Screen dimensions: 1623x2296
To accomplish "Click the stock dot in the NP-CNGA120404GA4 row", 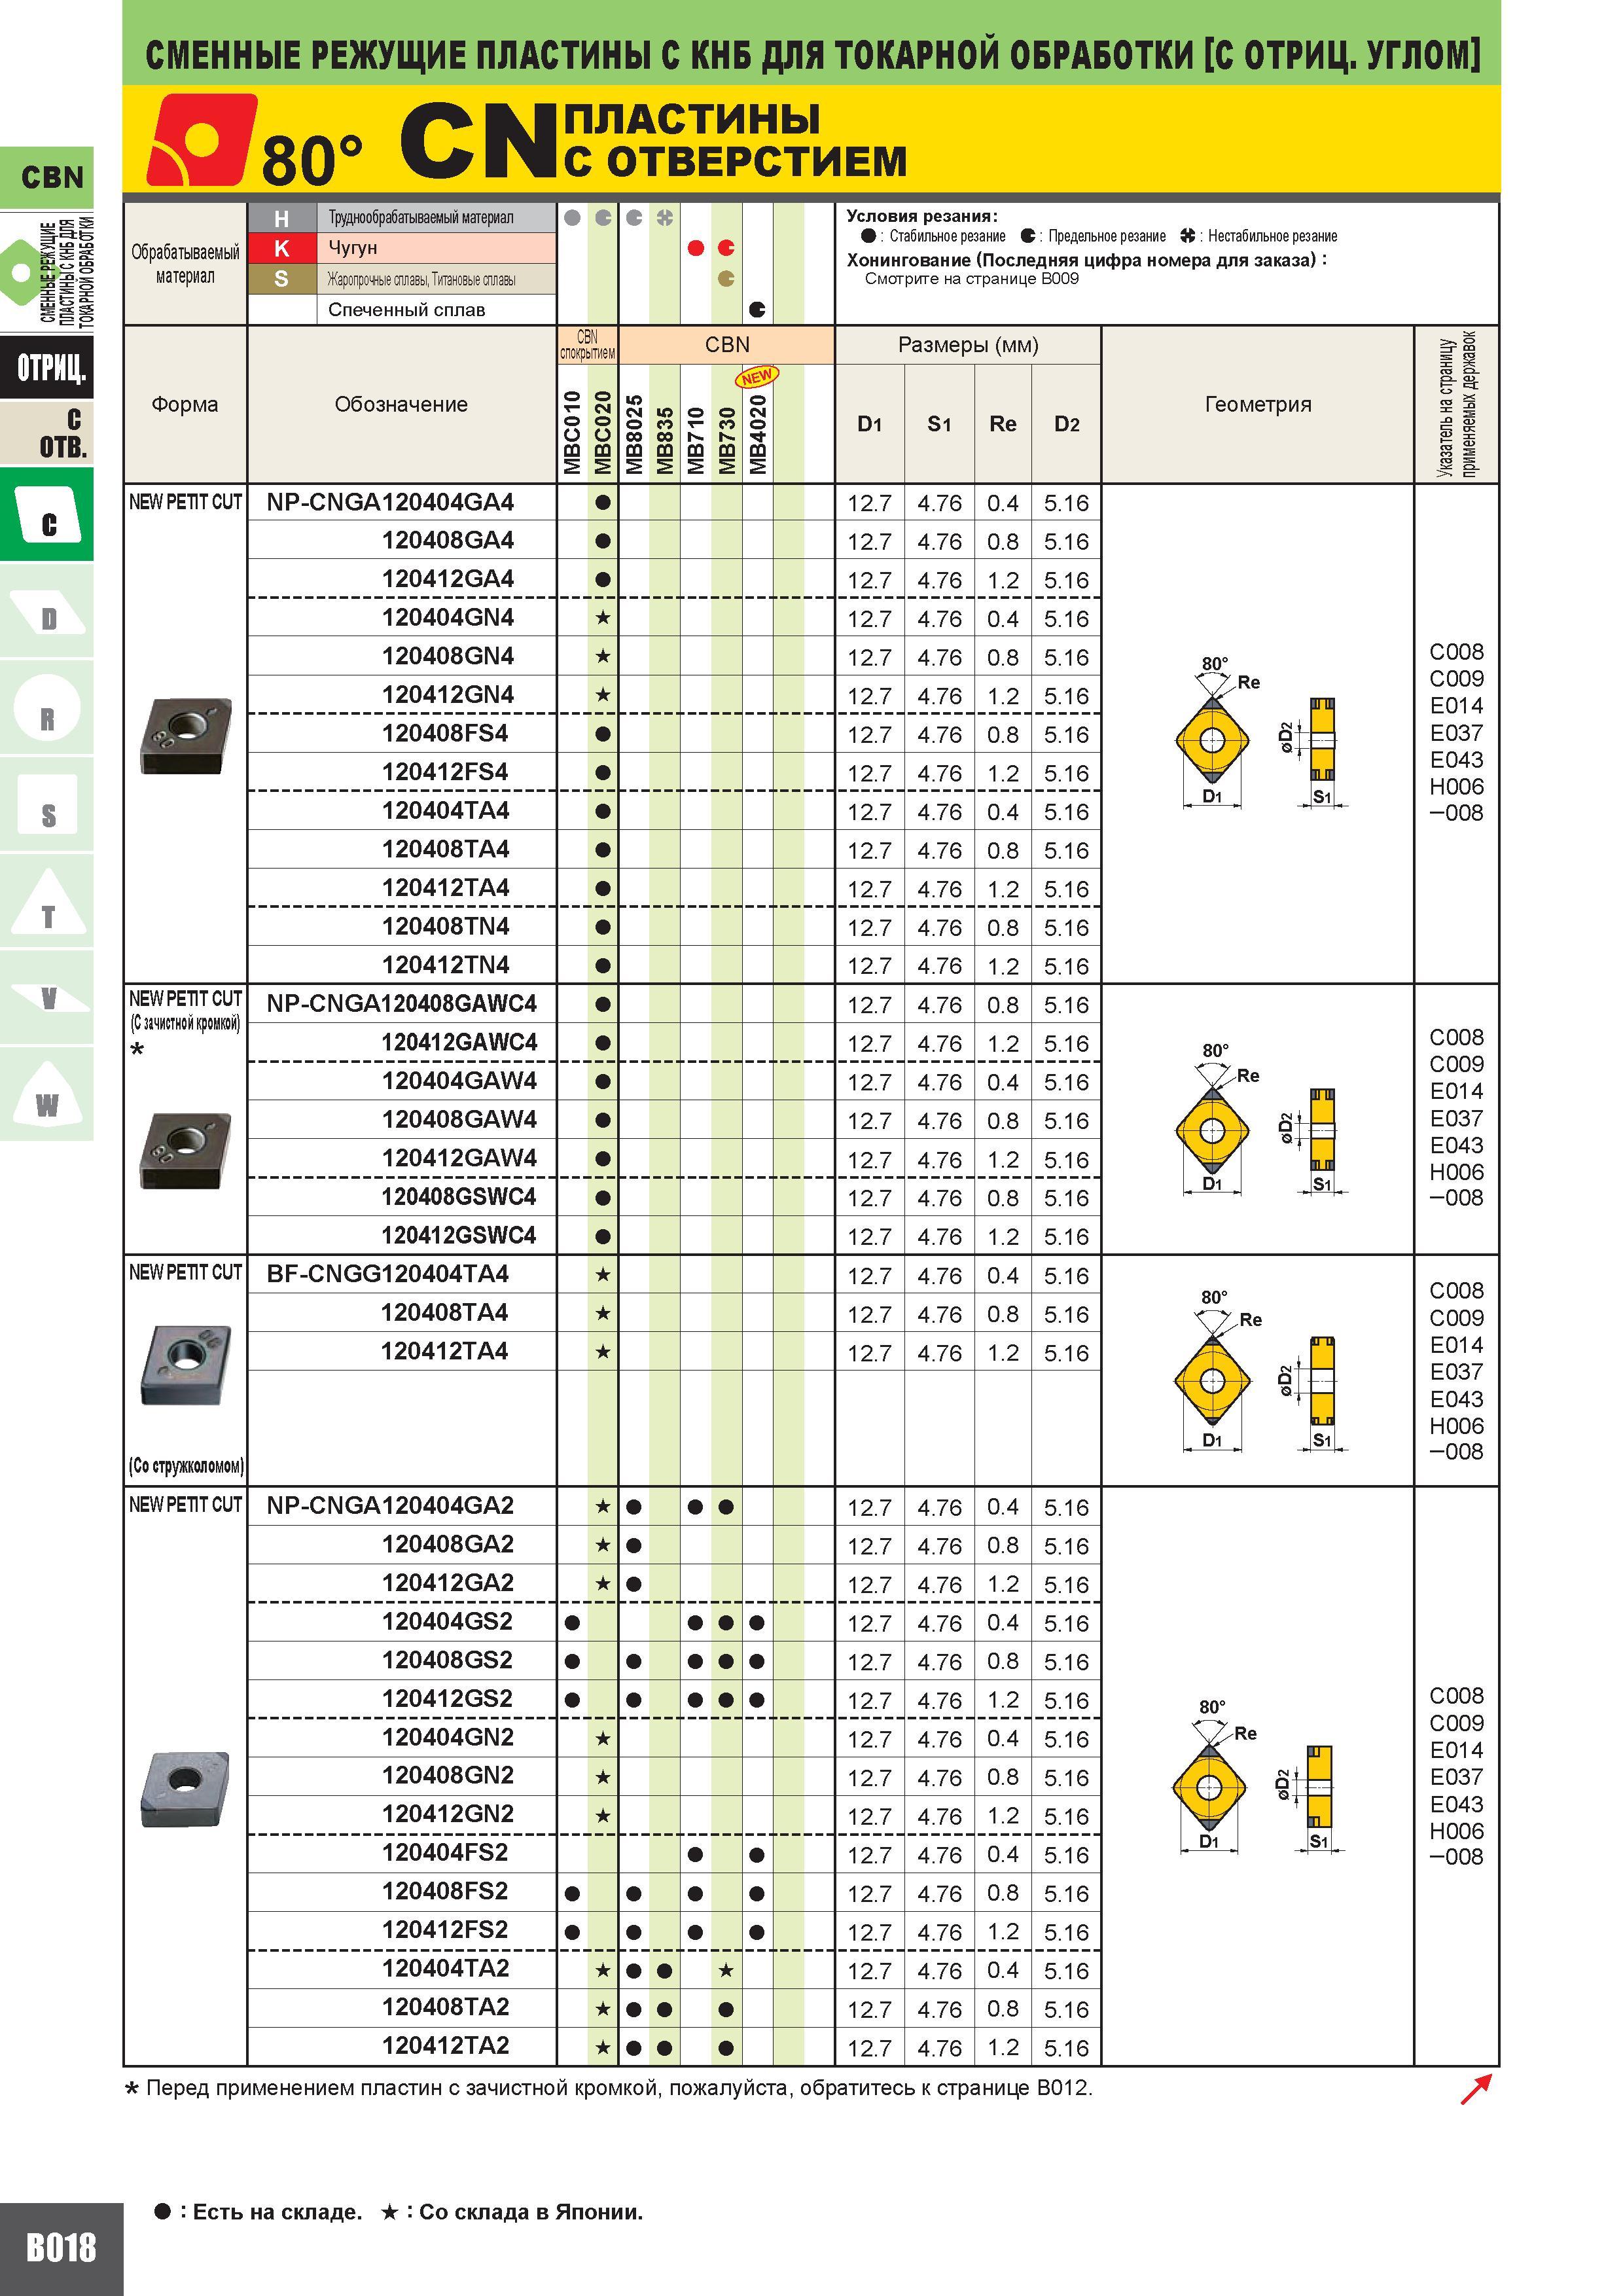I will click(602, 503).
